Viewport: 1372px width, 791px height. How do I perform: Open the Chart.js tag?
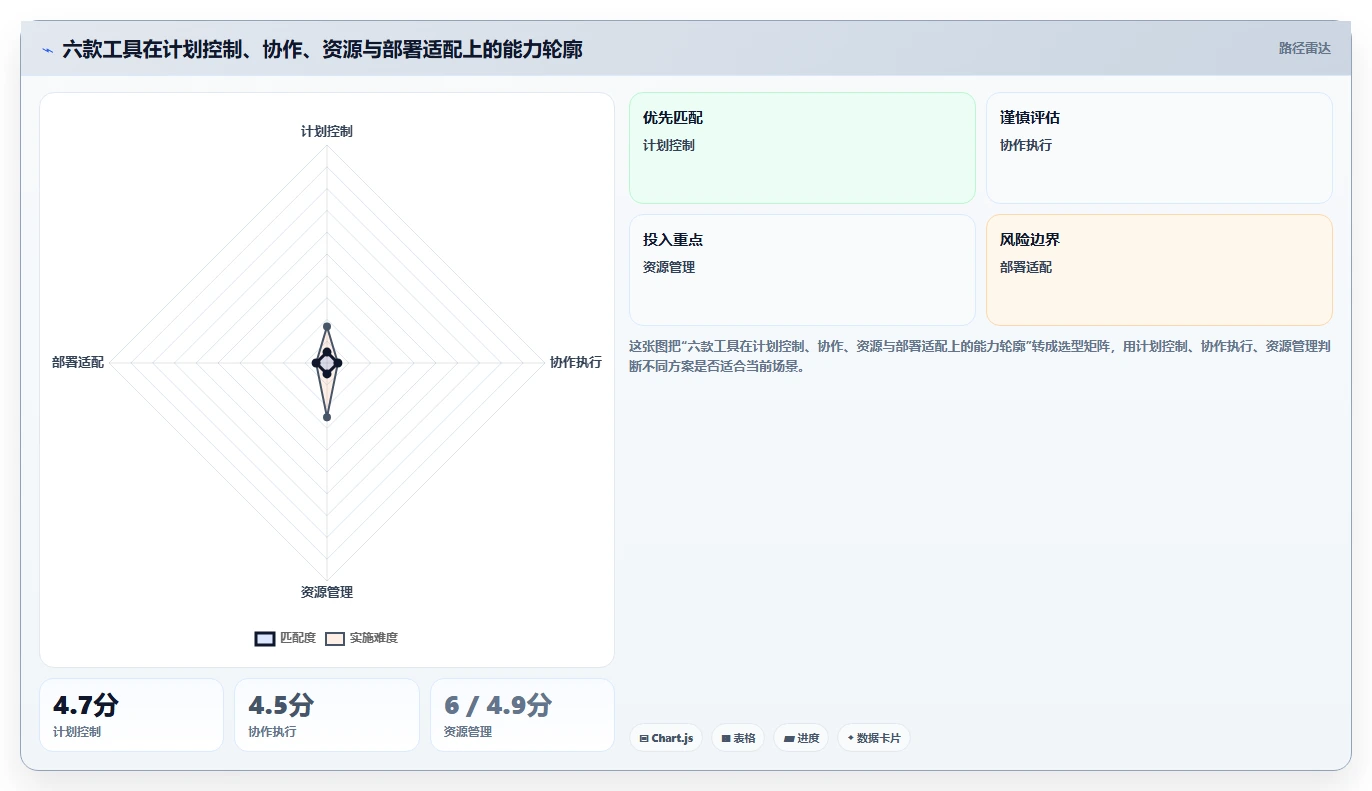[666, 738]
